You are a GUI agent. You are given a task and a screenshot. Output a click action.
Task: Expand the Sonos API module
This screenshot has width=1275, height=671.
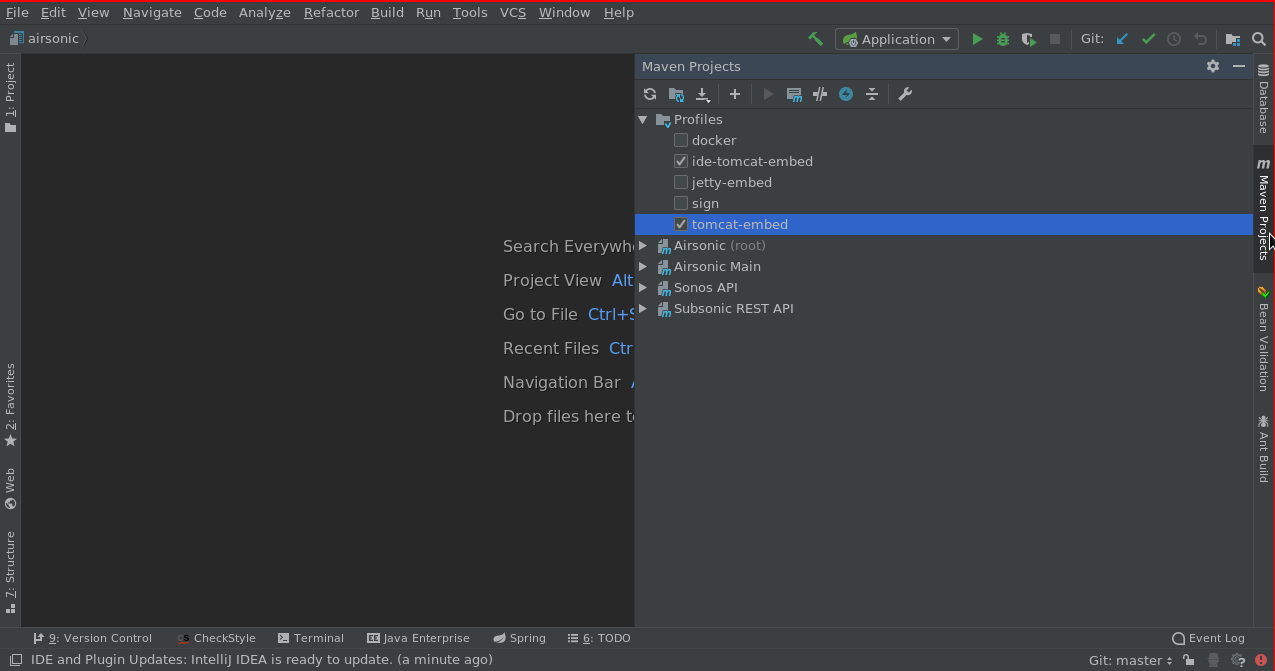pyautogui.click(x=643, y=287)
